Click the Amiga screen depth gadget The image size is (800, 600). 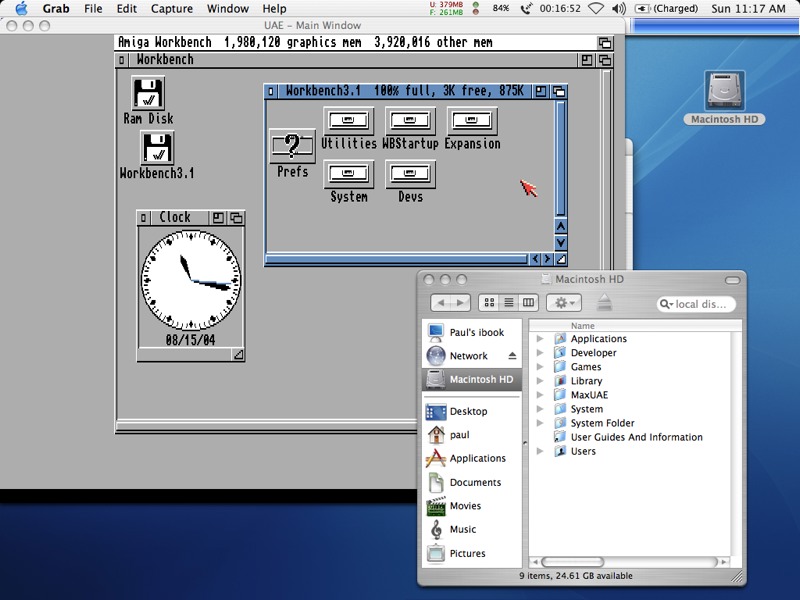click(605, 43)
